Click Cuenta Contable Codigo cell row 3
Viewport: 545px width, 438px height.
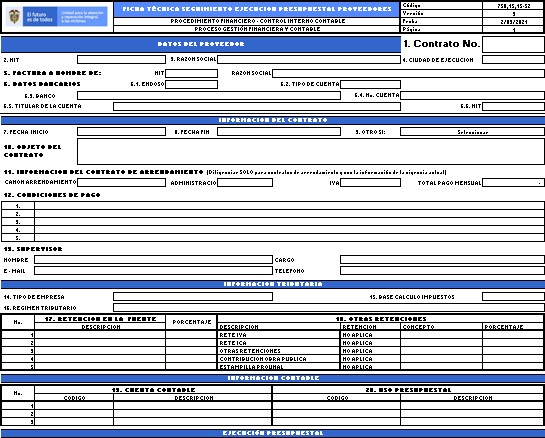(x=74, y=421)
